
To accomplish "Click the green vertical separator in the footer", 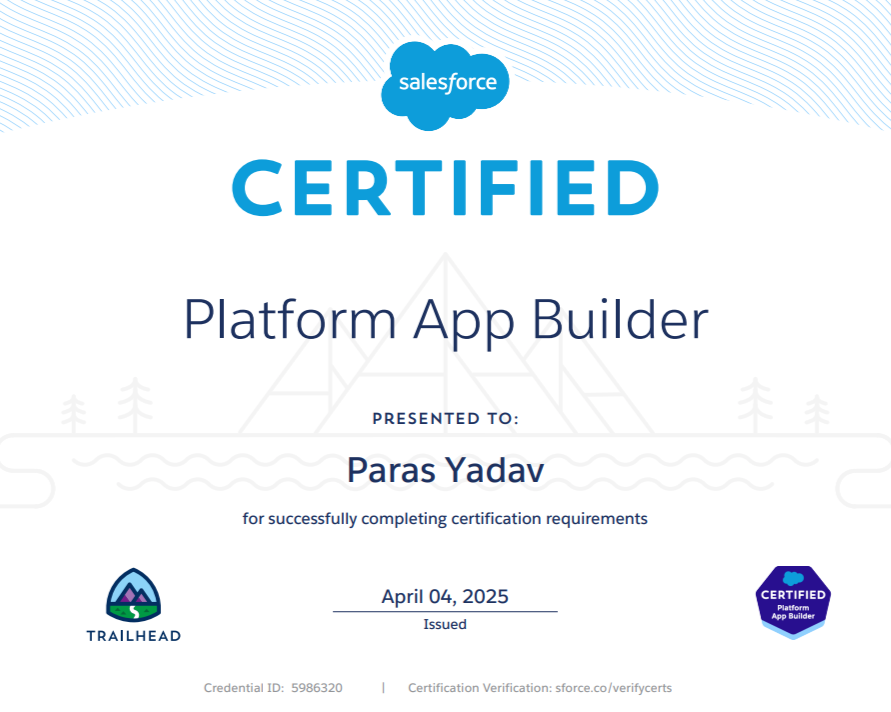I will [x=383, y=688].
